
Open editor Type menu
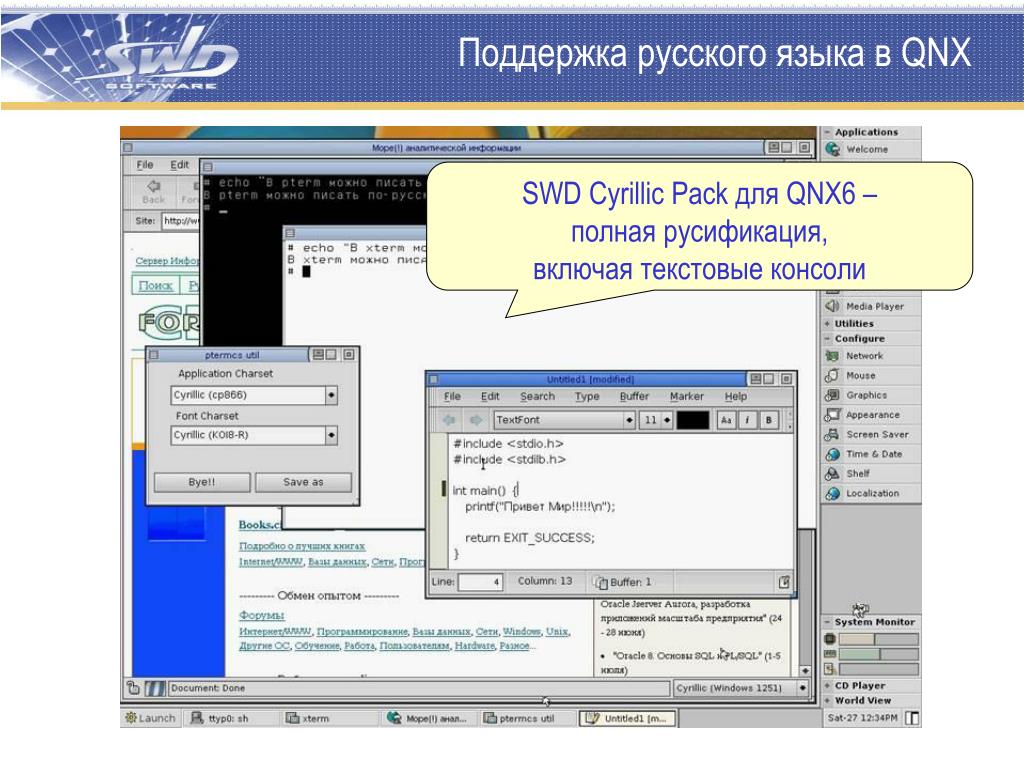(586, 396)
